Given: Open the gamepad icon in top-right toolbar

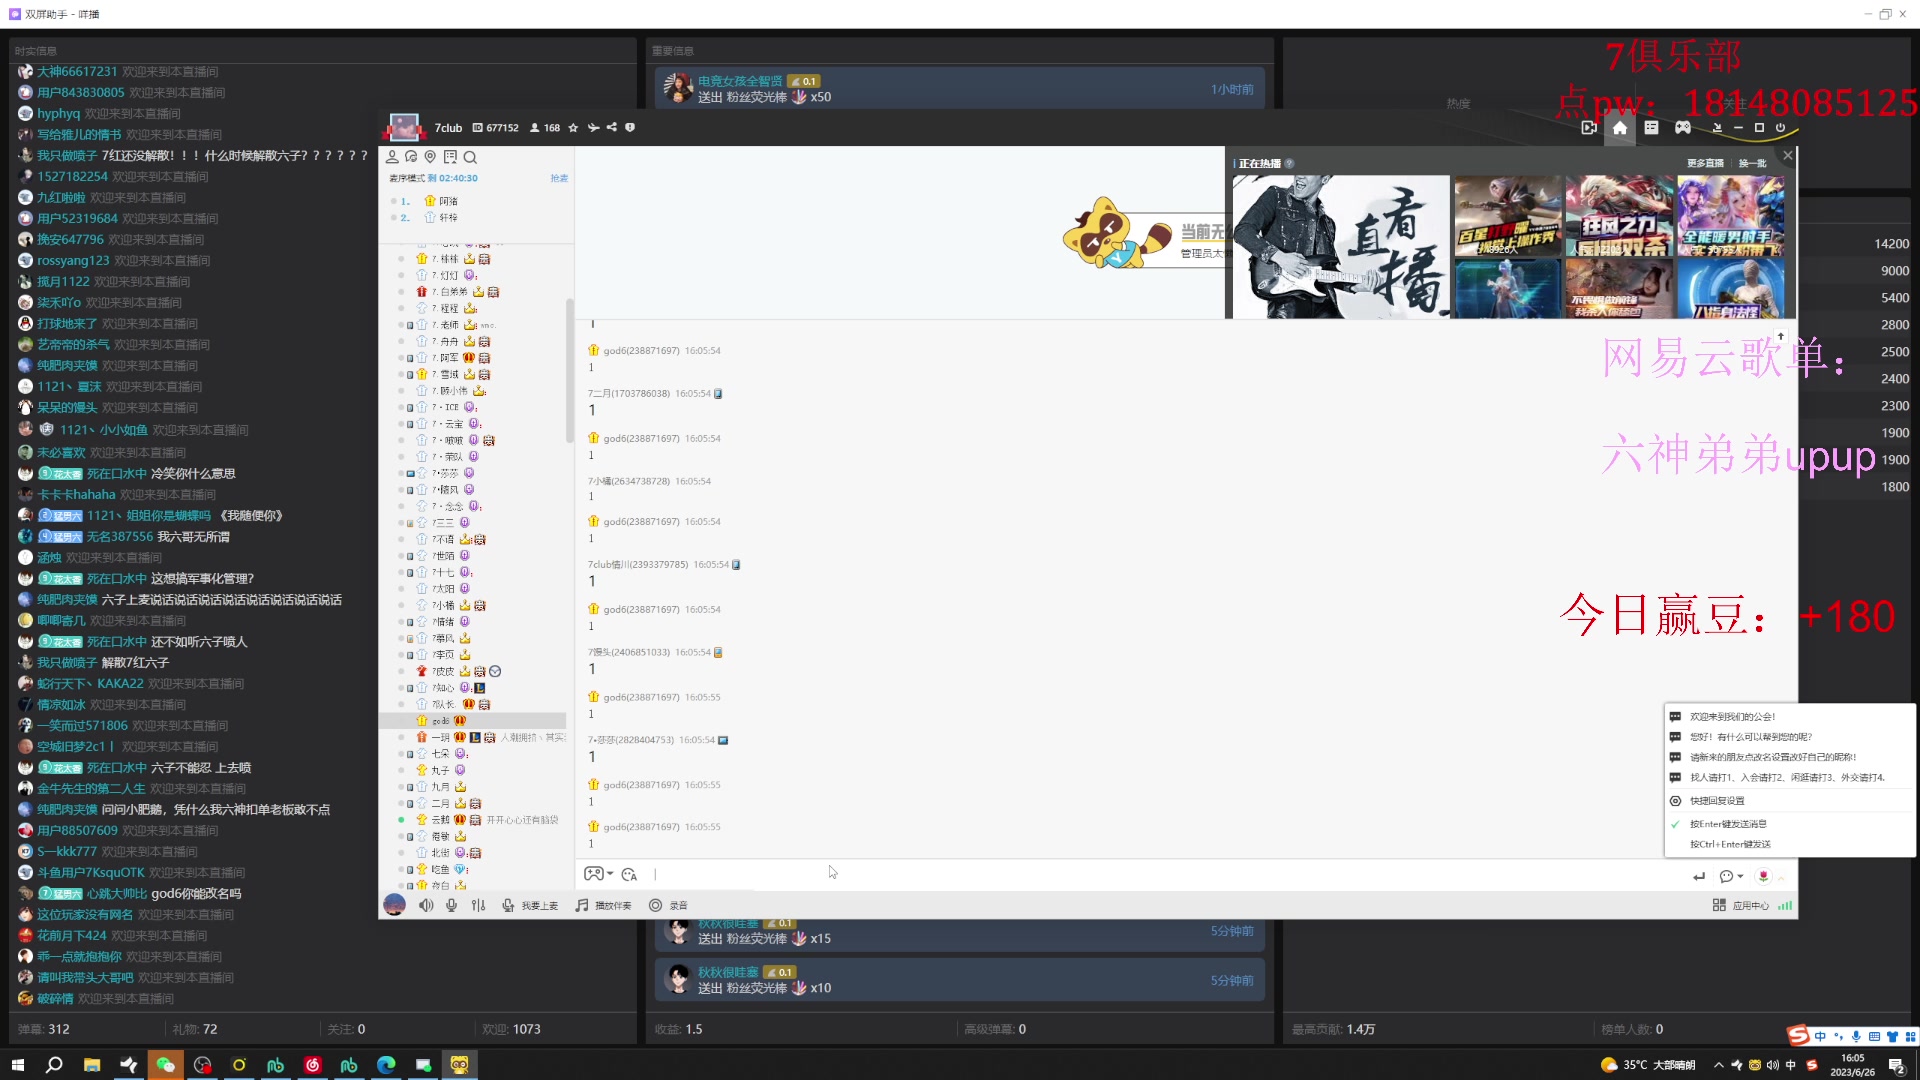Looking at the screenshot, I should (x=1683, y=128).
